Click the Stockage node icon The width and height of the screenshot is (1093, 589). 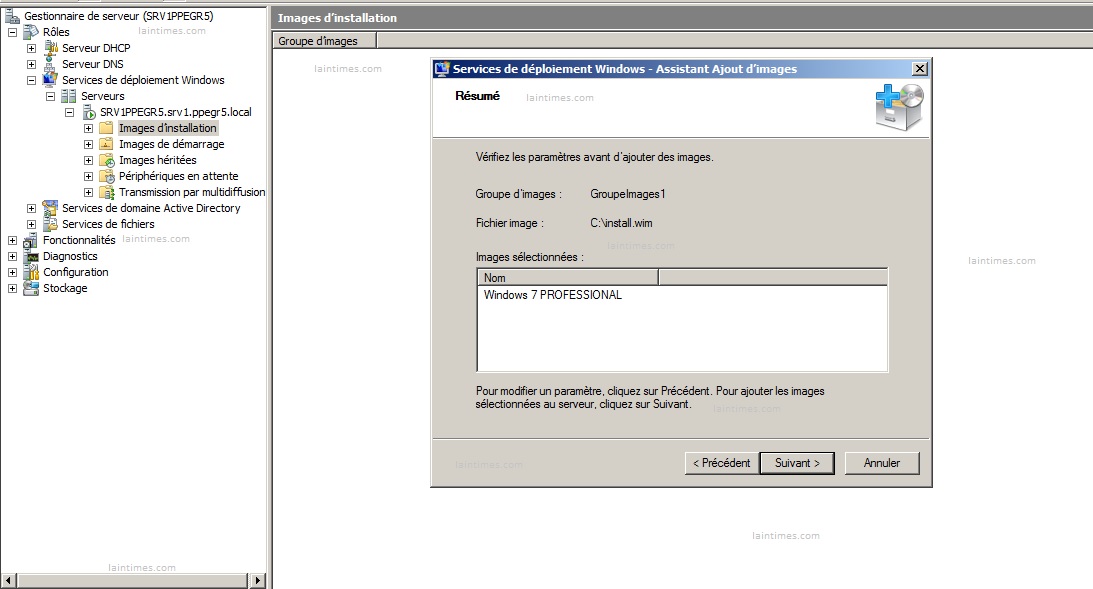click(x=31, y=289)
